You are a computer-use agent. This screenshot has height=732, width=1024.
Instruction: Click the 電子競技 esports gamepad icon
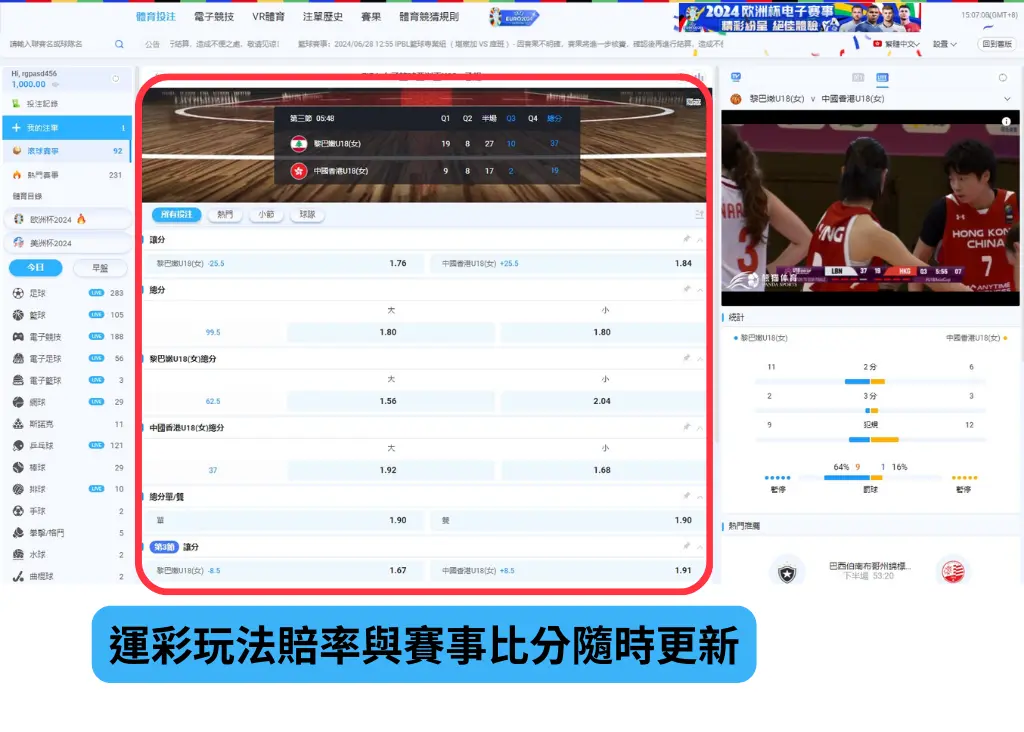pyautogui.click(x=18, y=335)
